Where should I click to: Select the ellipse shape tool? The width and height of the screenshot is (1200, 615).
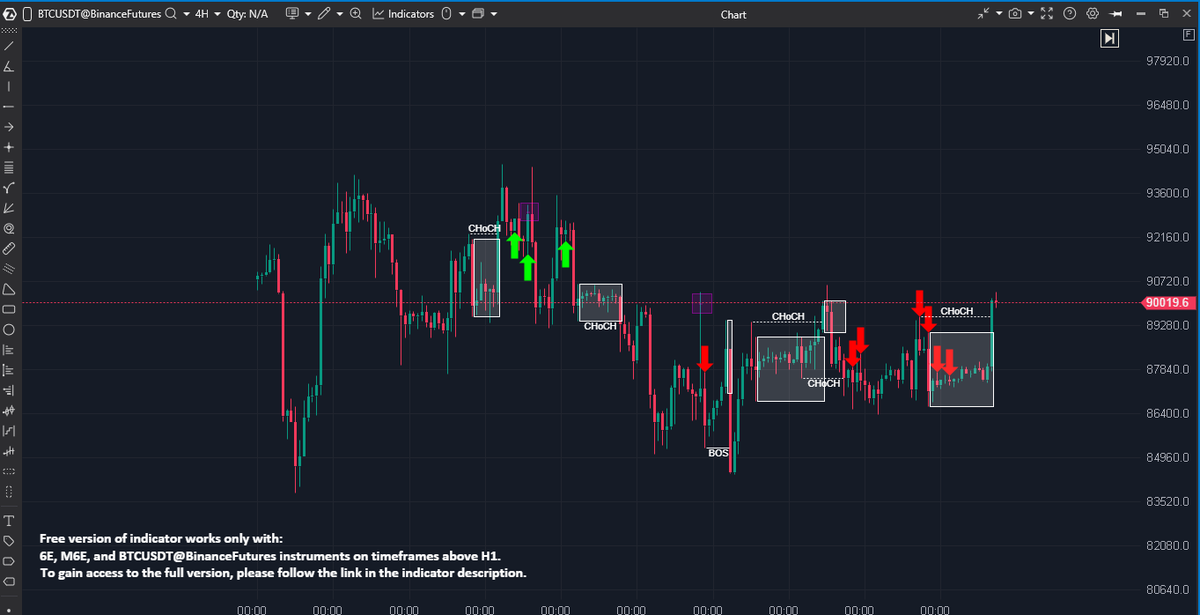(9, 329)
